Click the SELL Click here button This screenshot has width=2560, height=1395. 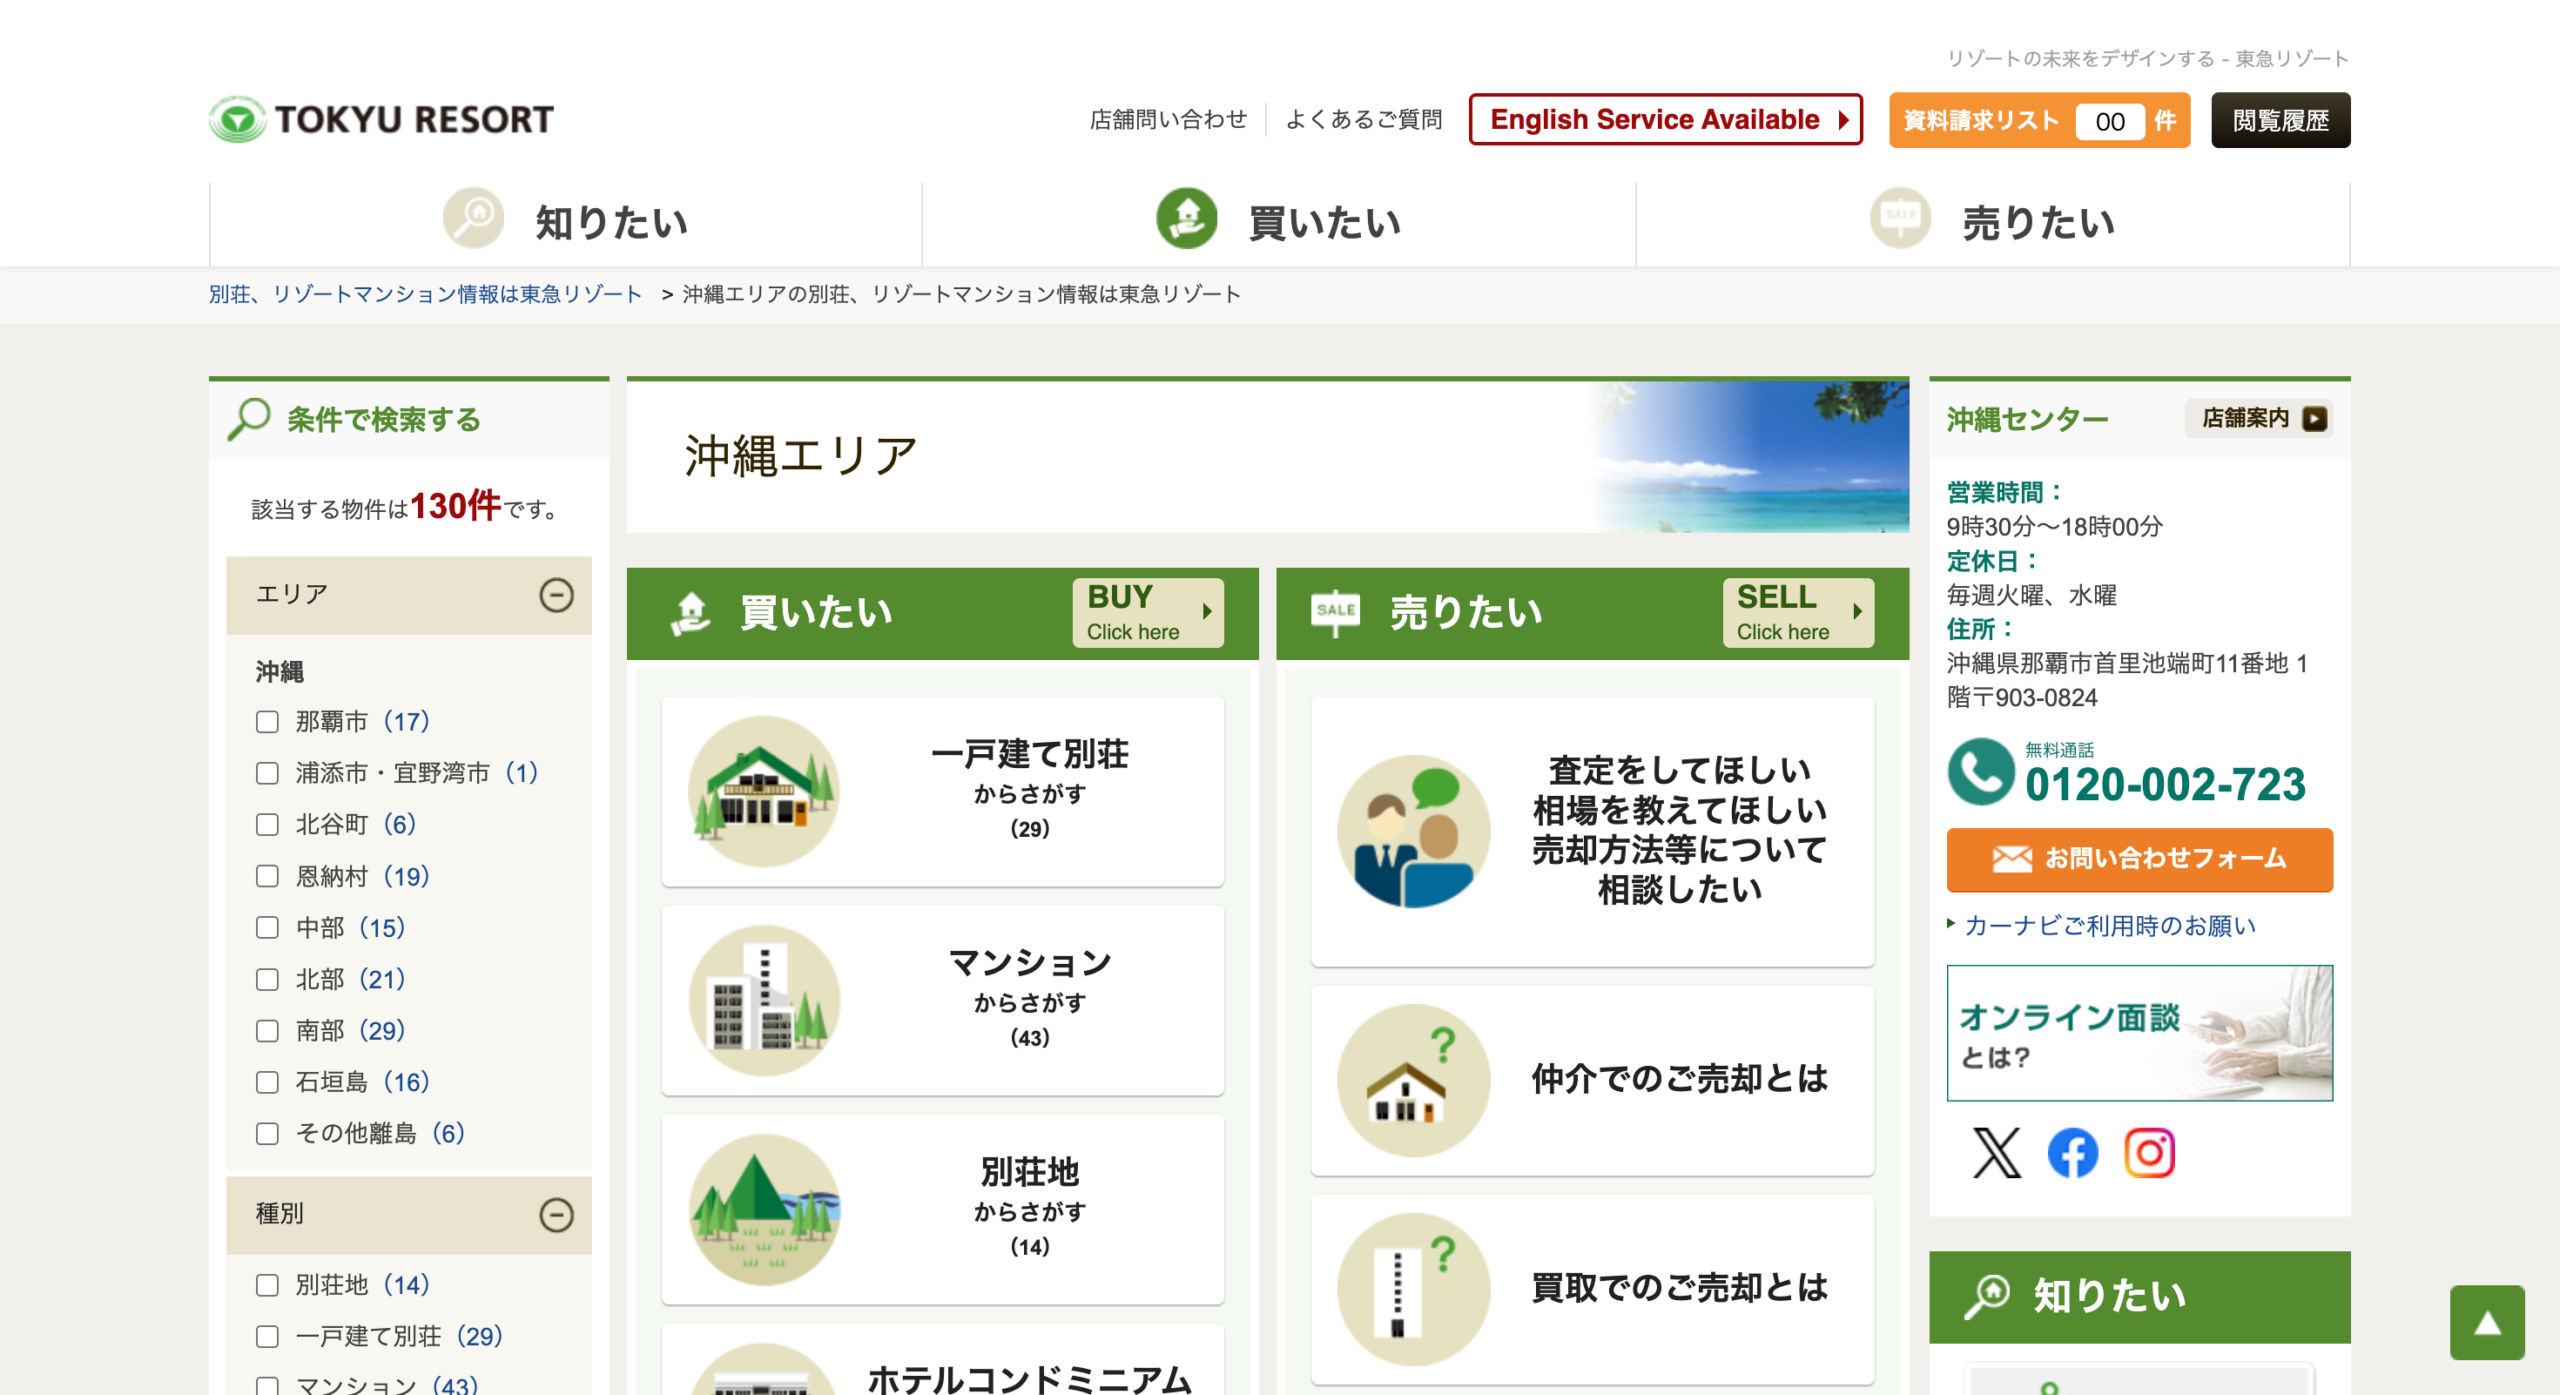pyautogui.click(x=1798, y=613)
